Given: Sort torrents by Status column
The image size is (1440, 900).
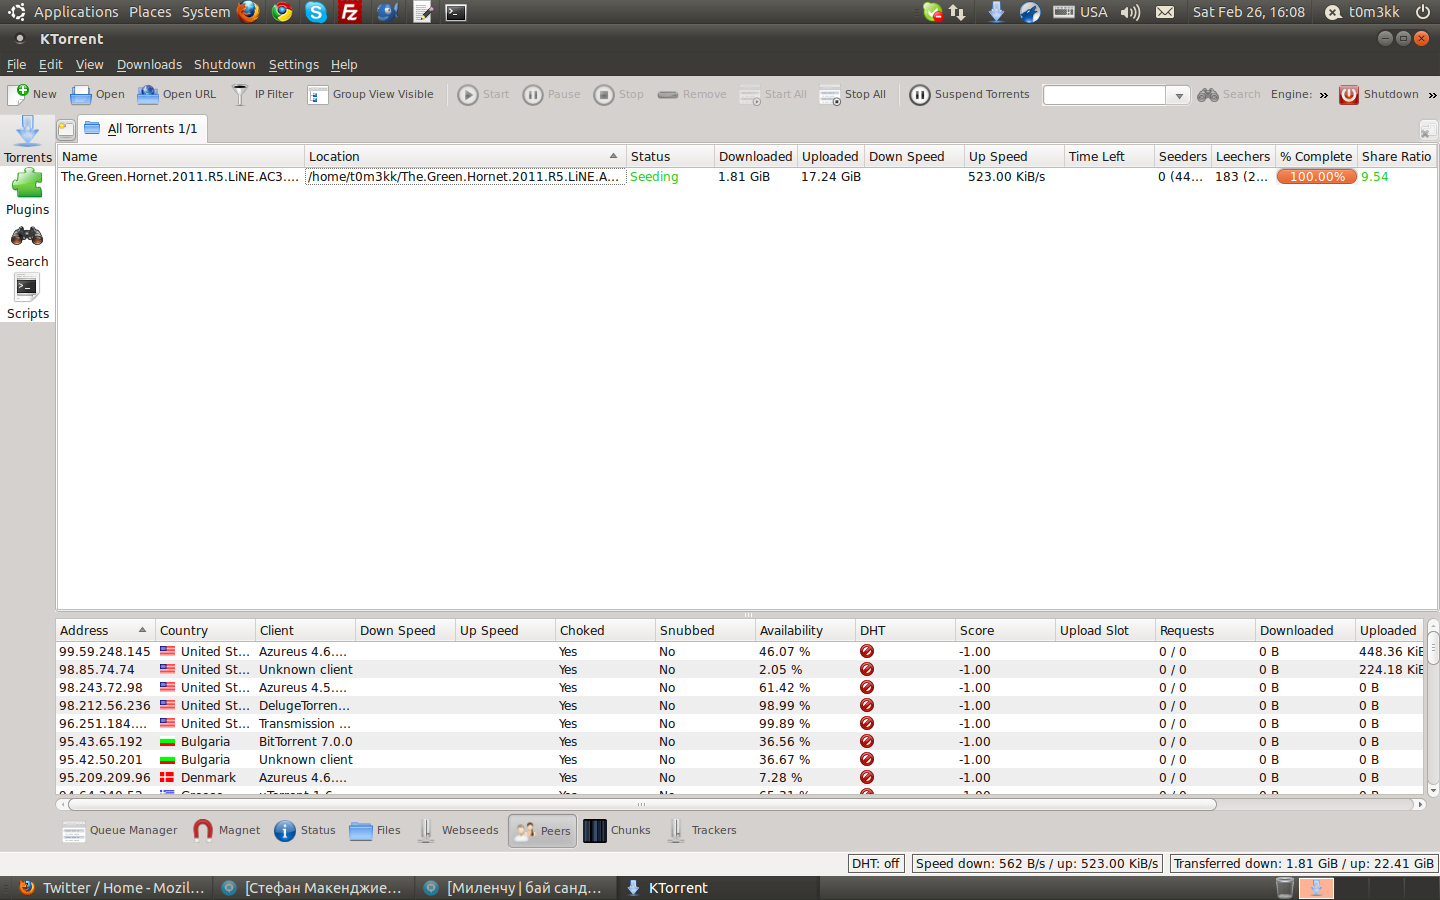Looking at the screenshot, I should (x=670, y=157).
